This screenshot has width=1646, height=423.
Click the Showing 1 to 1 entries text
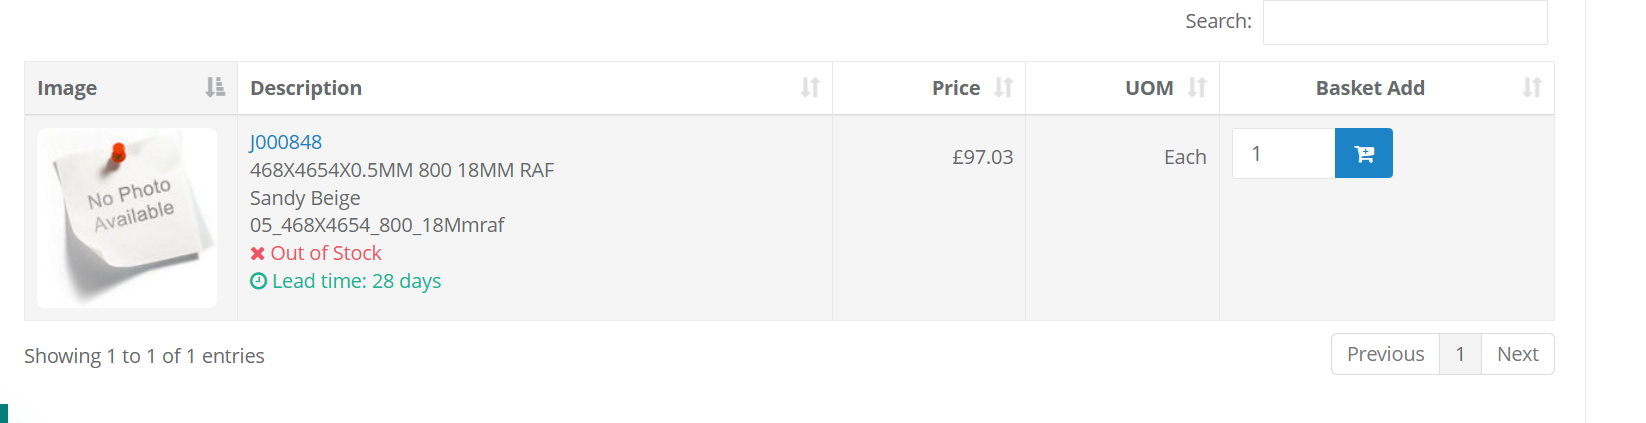click(144, 356)
